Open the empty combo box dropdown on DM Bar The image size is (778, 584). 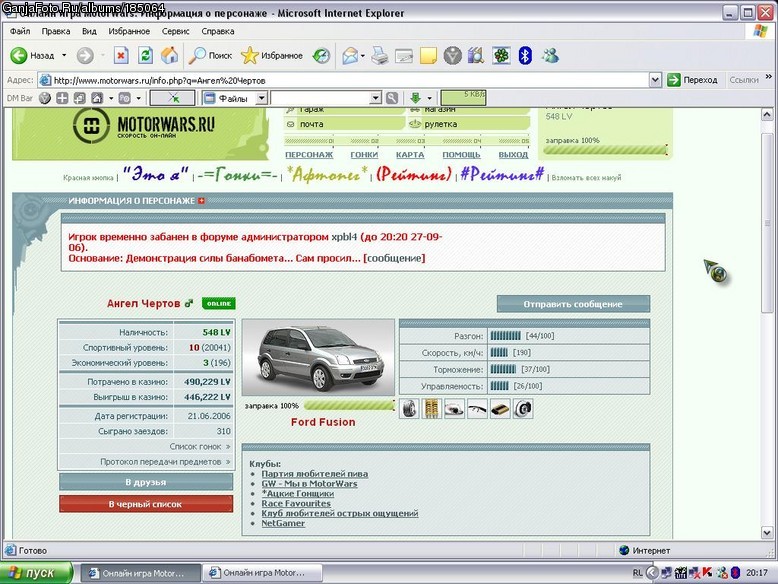coord(376,98)
